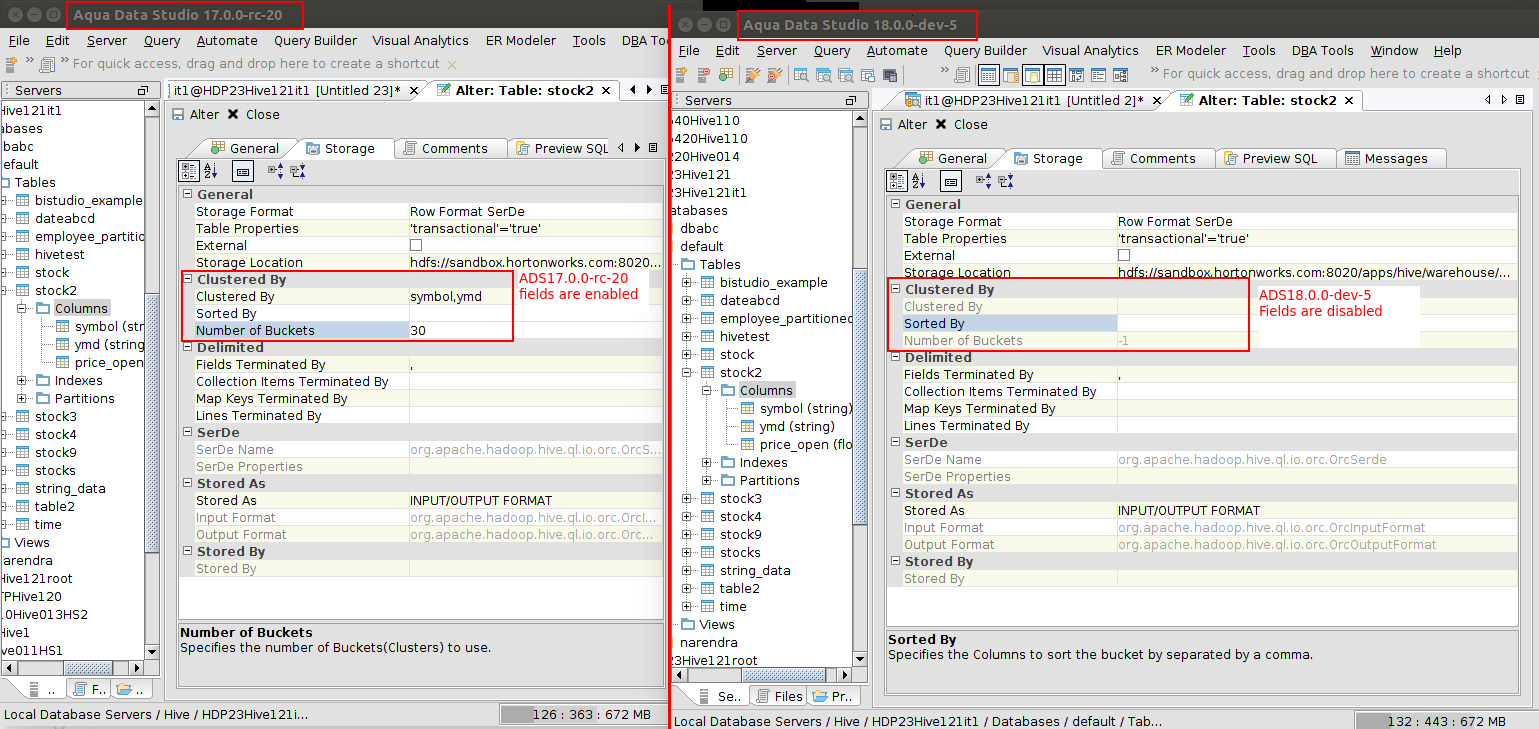Collapse all categories icon in ADS 17 Storage tab
Viewport: 1539px width, 729px height.
[x=298, y=171]
